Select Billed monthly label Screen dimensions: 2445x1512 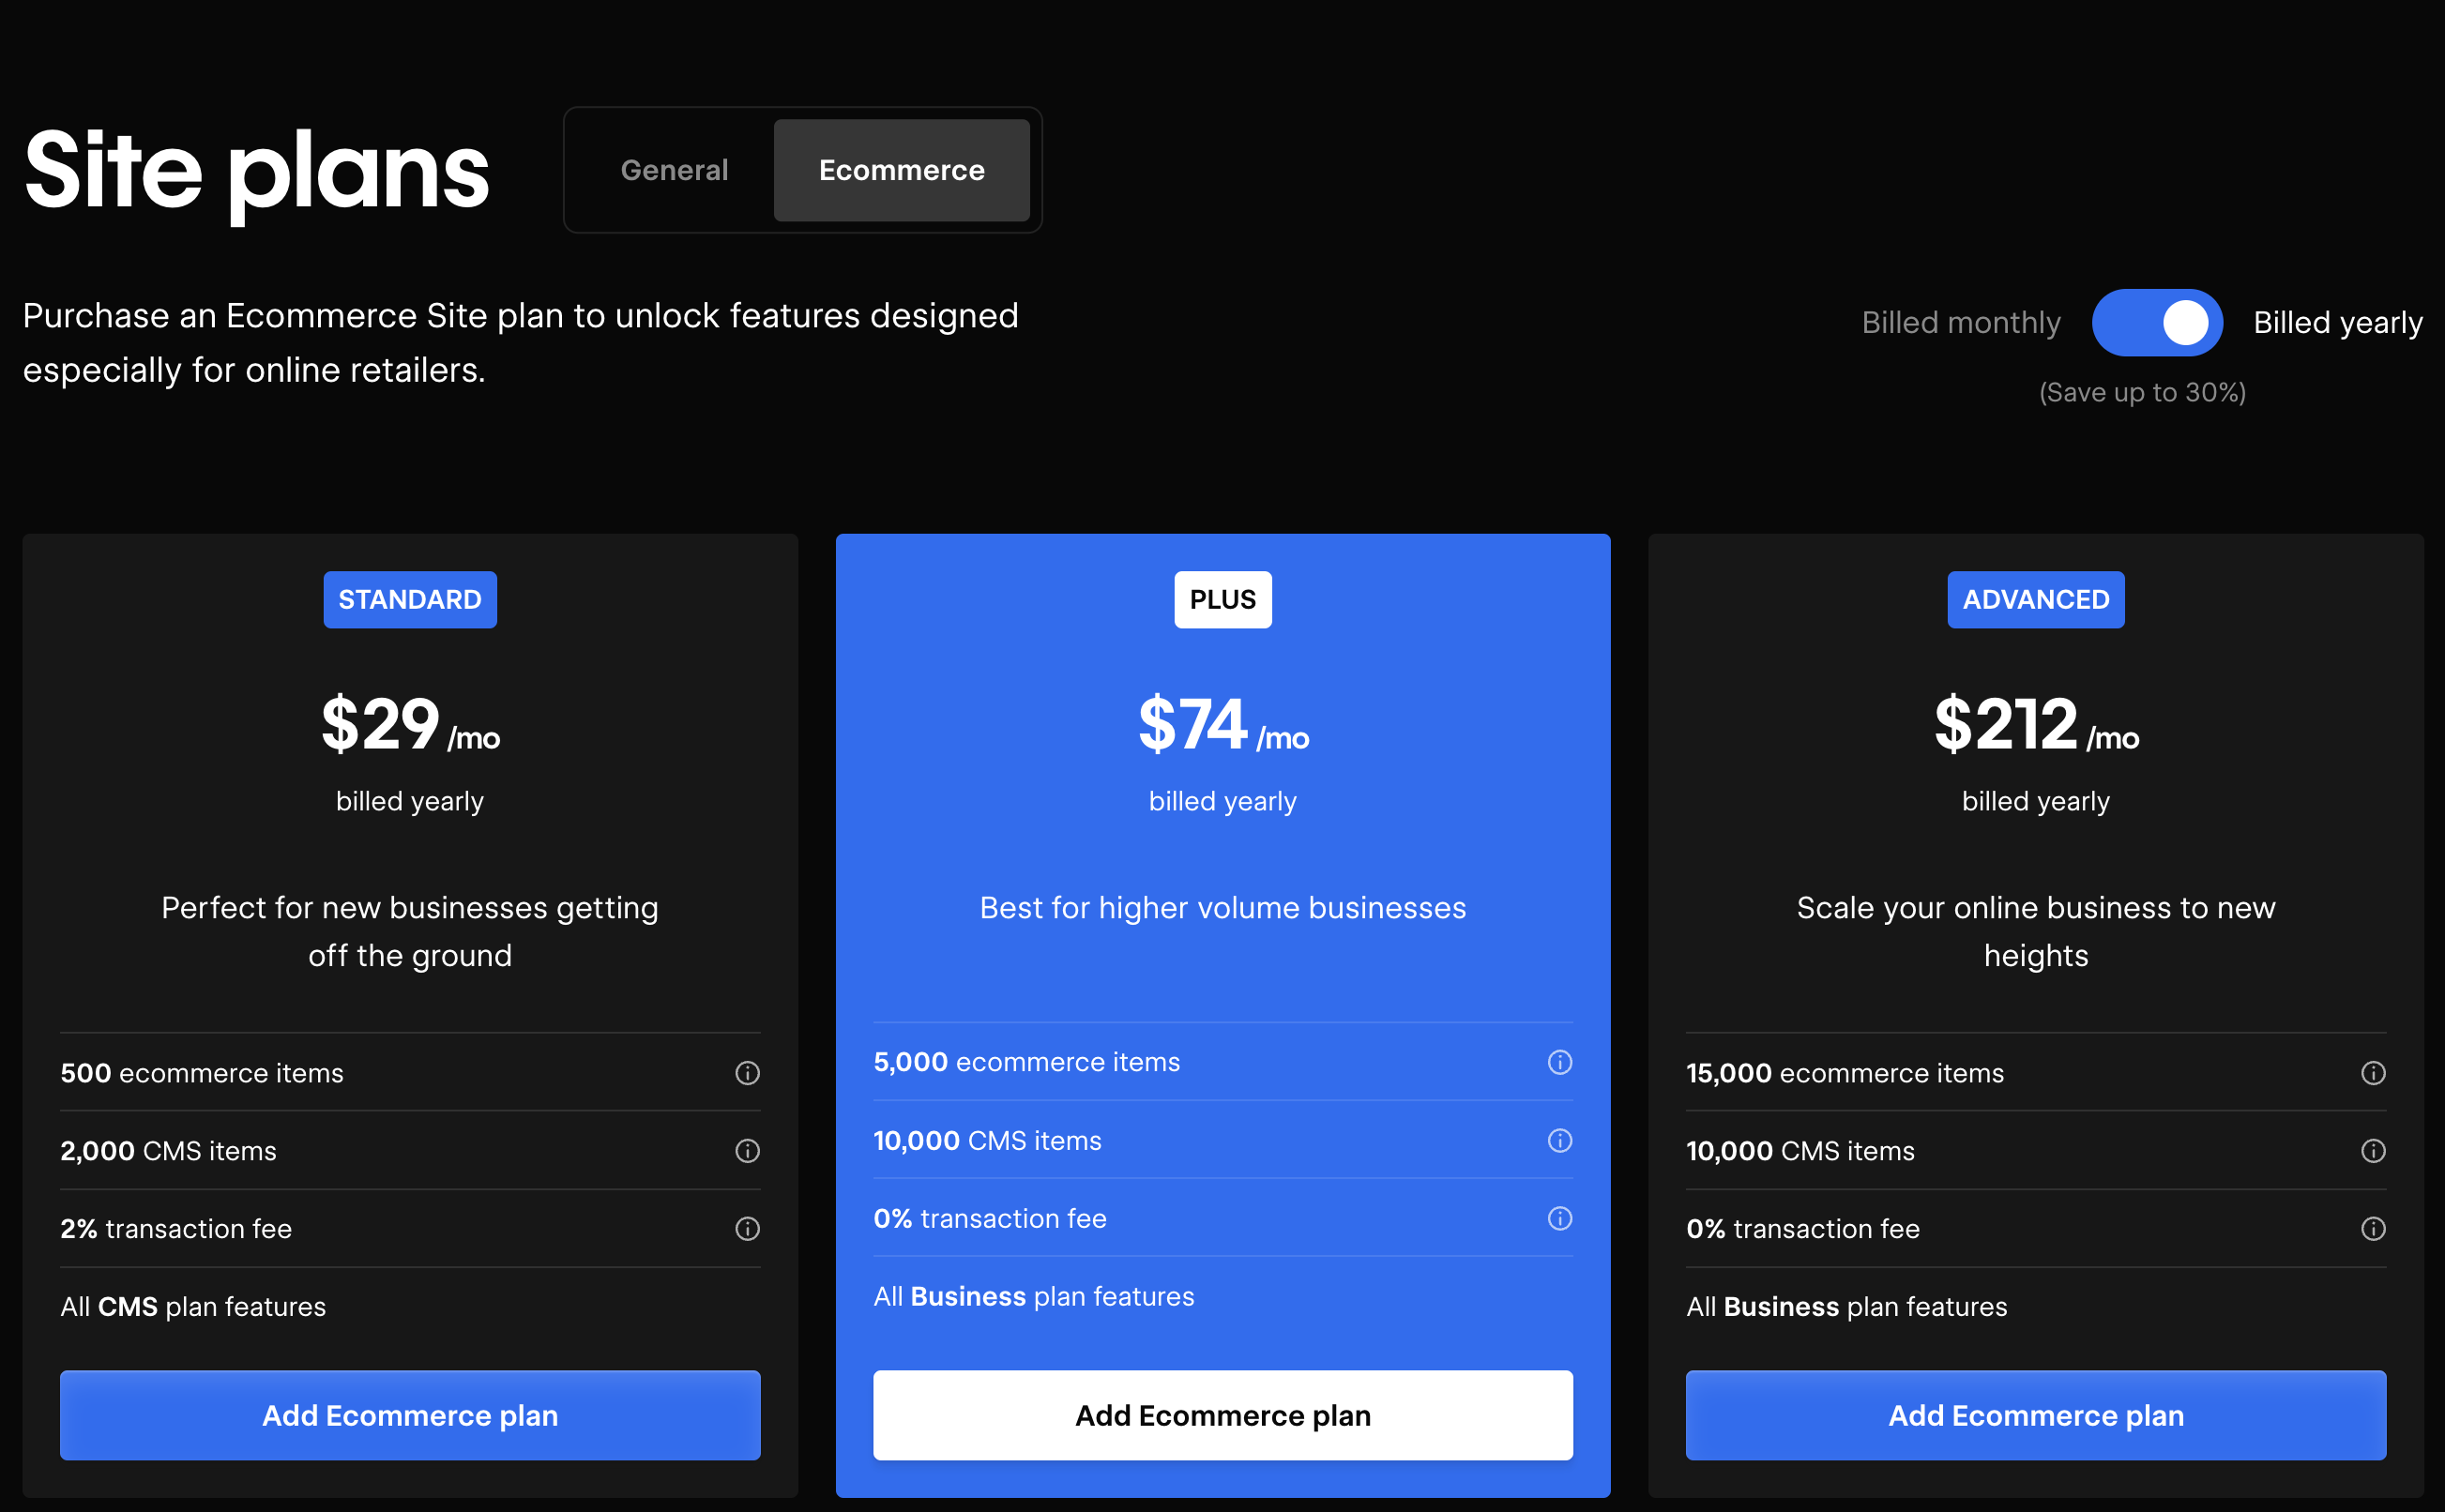point(1960,322)
